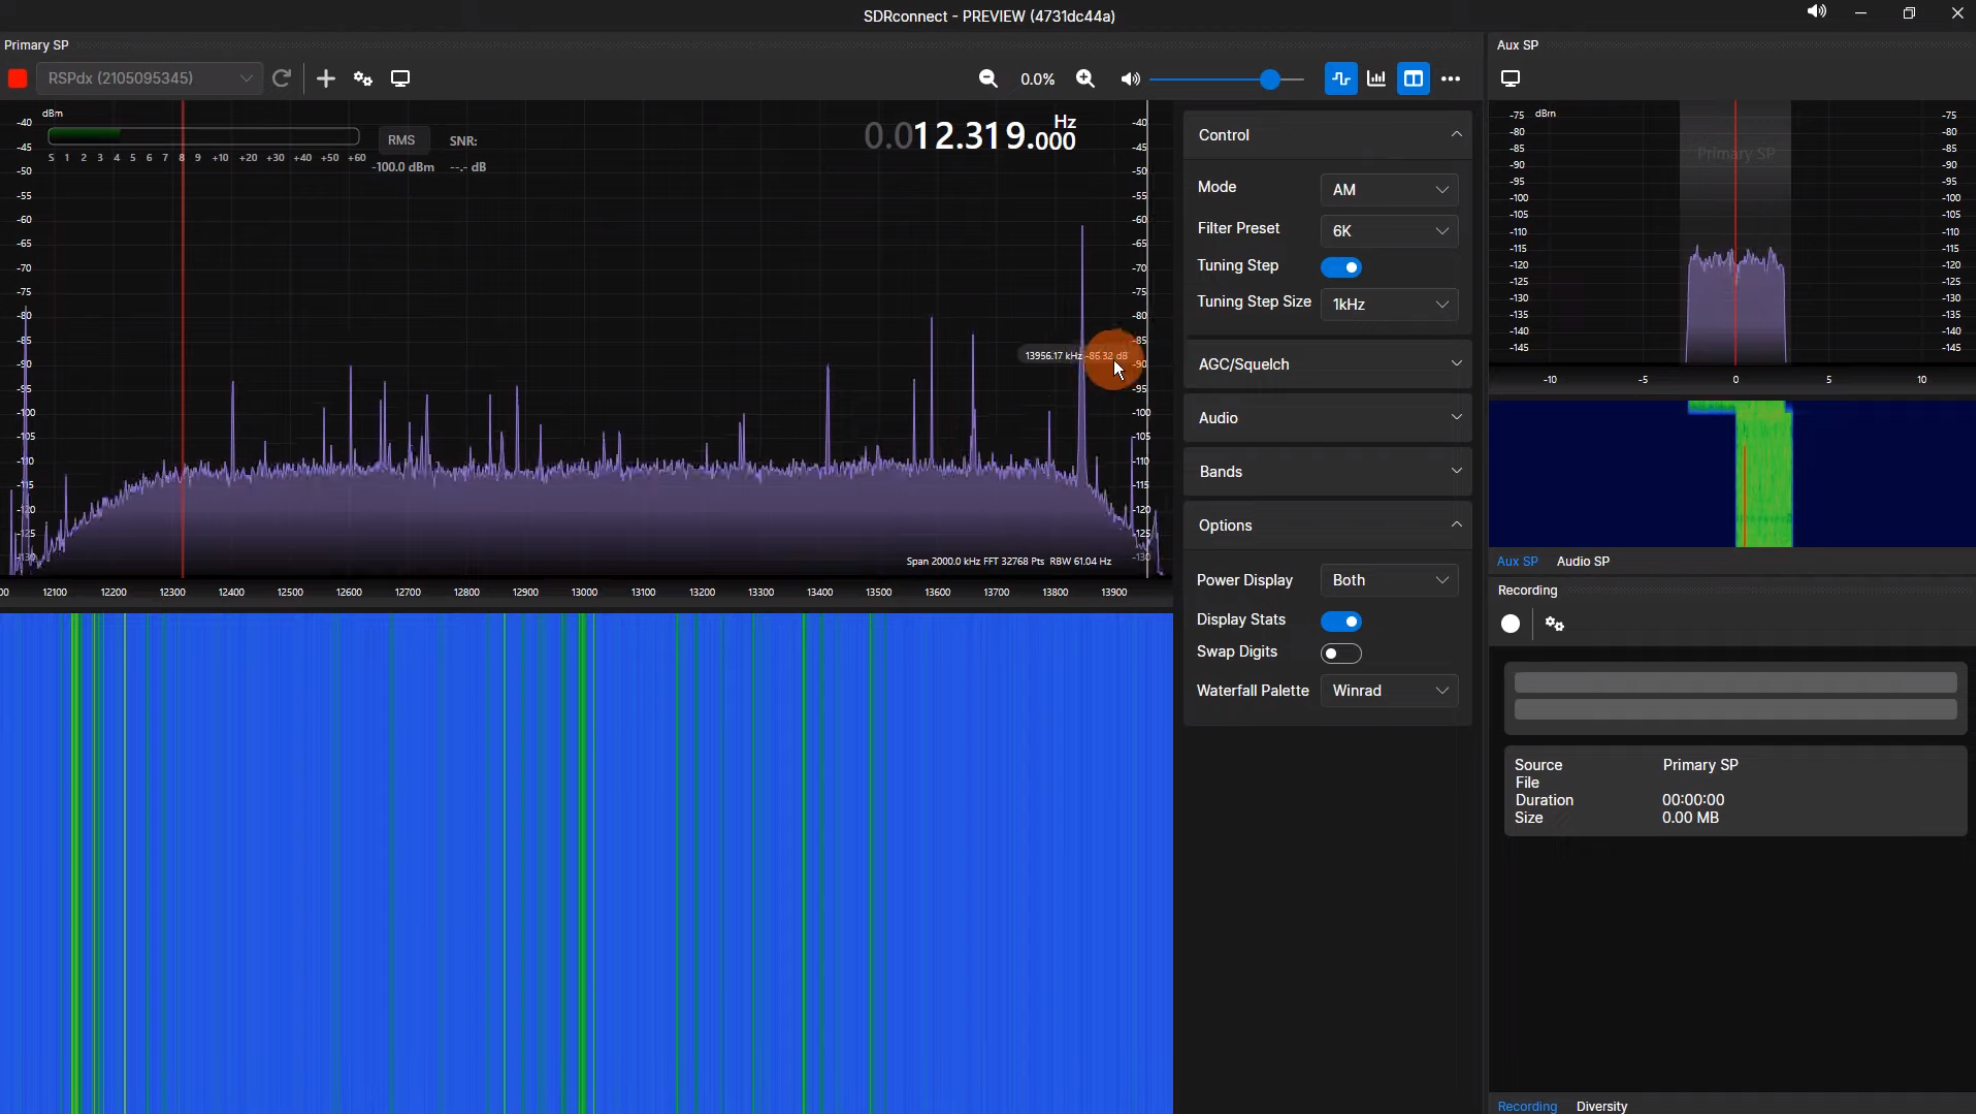Click the SNR label
This screenshot has width=1976, height=1116.
tap(463, 141)
